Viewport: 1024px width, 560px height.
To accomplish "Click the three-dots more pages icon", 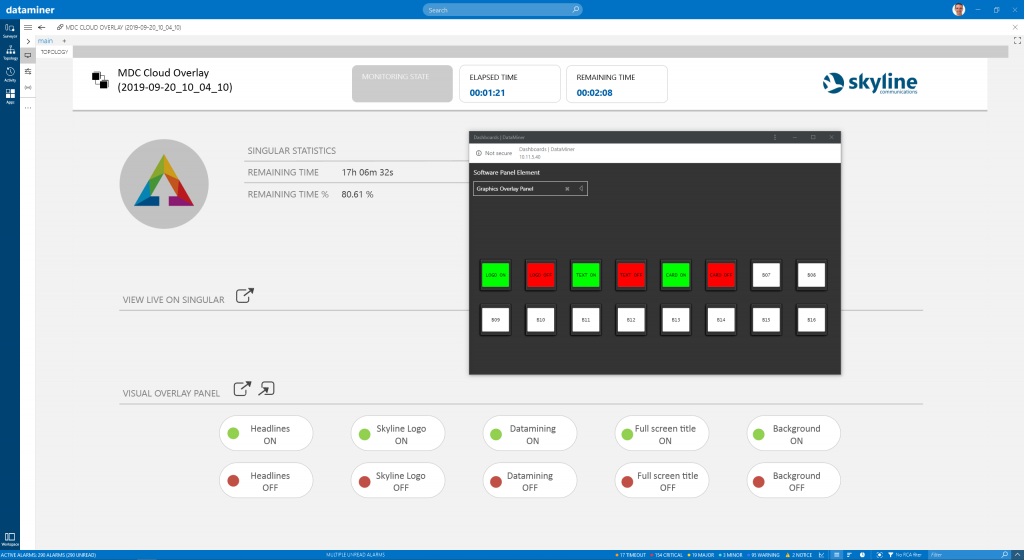I will pos(28,108).
